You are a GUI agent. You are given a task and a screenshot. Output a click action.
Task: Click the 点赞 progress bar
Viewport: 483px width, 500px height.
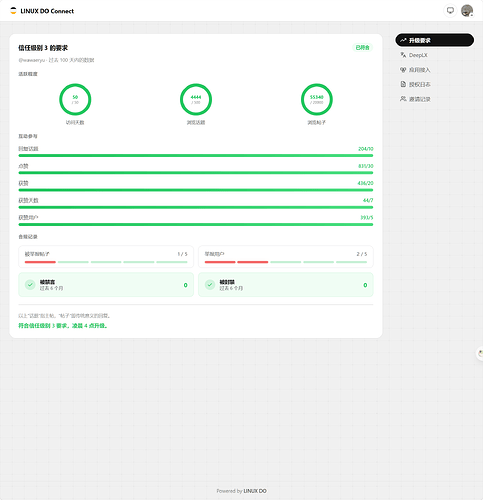(196, 173)
